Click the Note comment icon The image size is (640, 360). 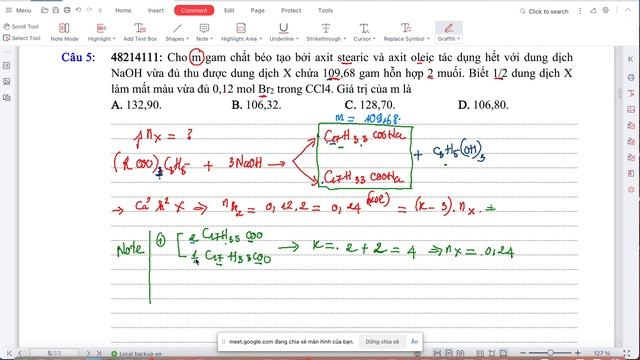[204, 28]
